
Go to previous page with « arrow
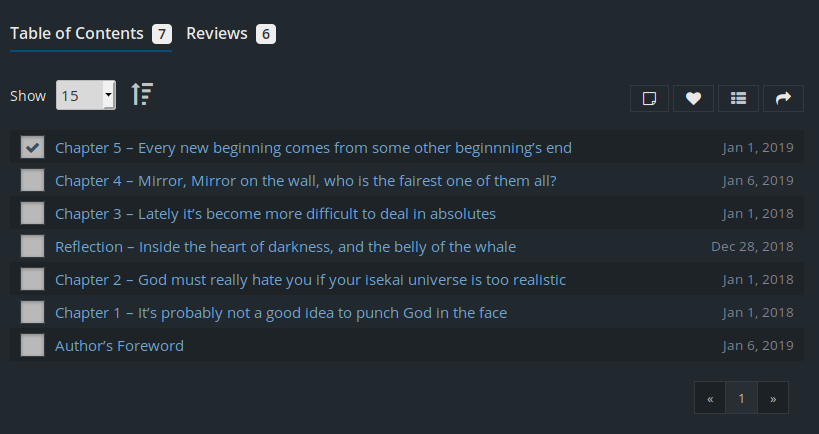(710, 398)
